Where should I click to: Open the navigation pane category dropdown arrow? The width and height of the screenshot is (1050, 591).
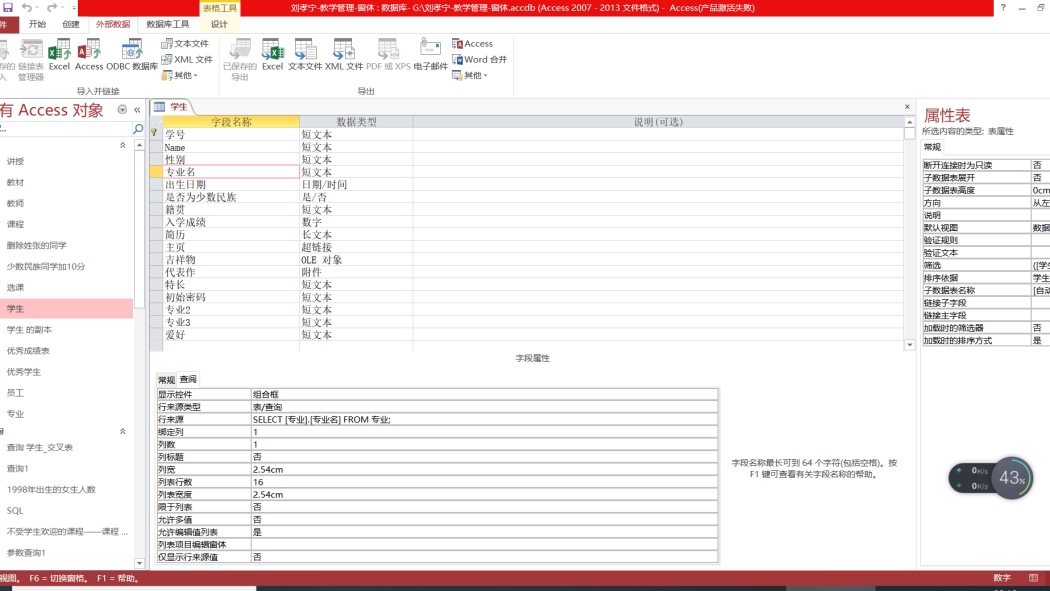[x=122, y=110]
